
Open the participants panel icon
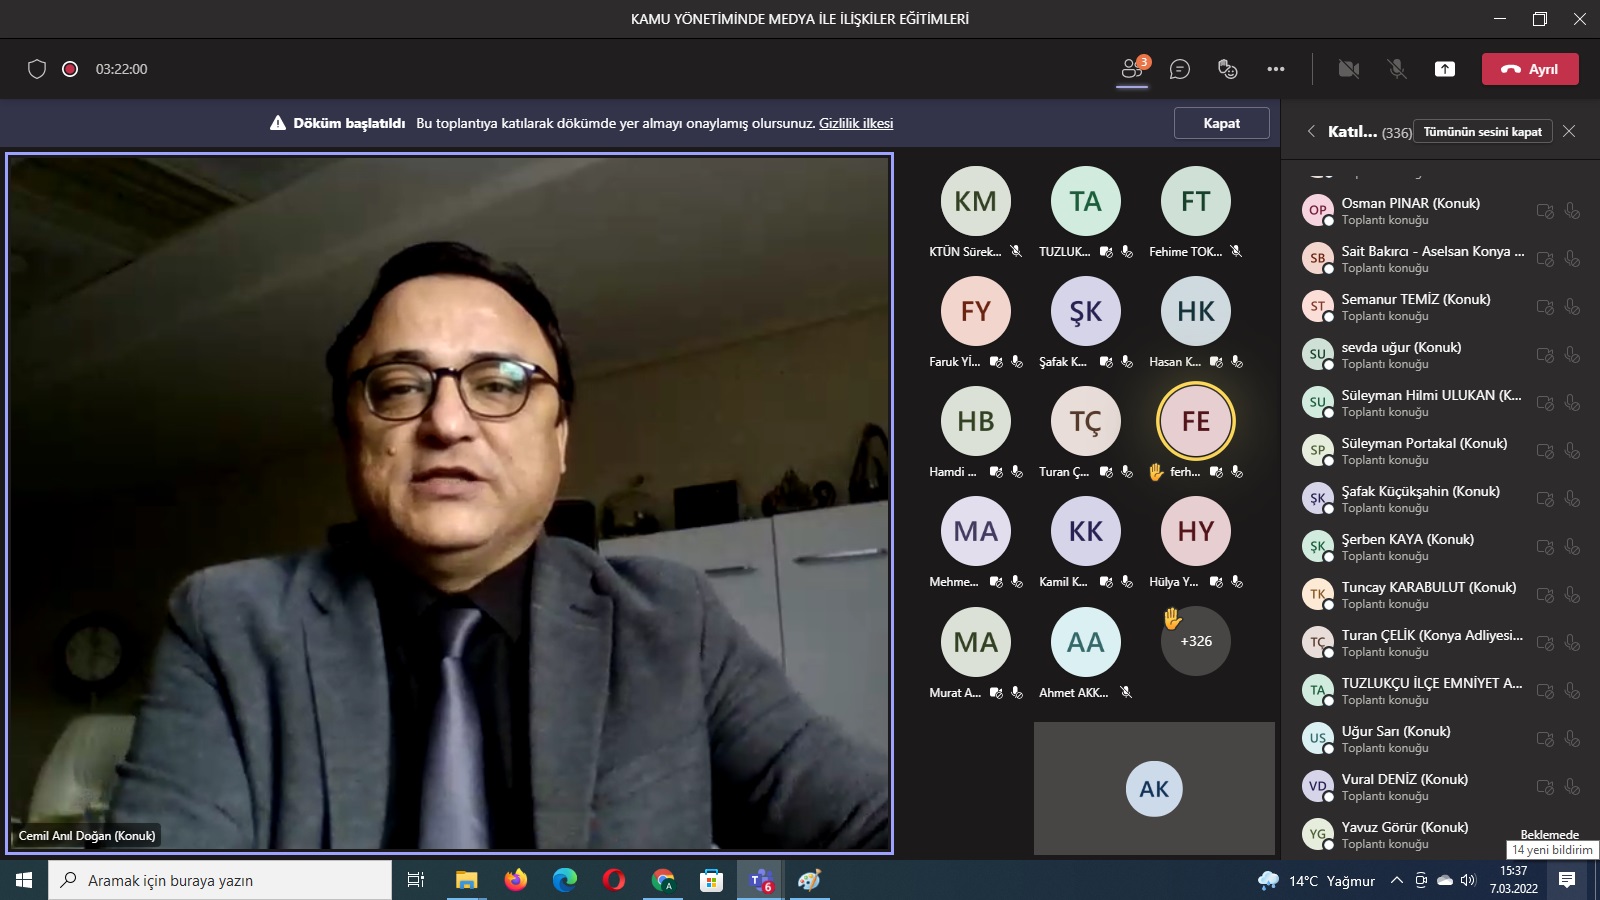pyautogui.click(x=1132, y=69)
